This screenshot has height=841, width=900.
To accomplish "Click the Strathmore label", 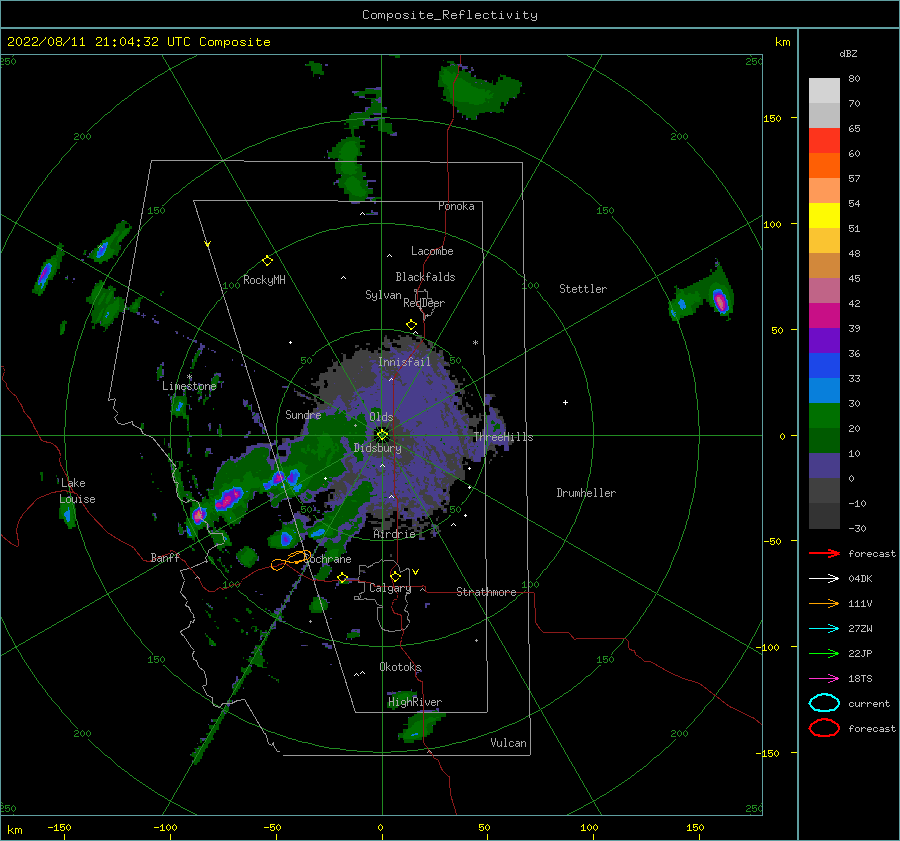I will pyautogui.click(x=486, y=592).
